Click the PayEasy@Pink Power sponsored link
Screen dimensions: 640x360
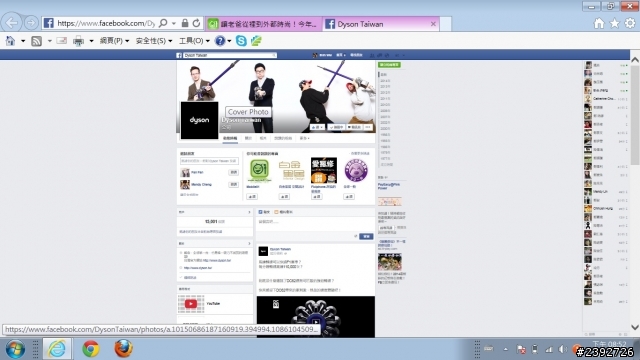click(x=389, y=186)
